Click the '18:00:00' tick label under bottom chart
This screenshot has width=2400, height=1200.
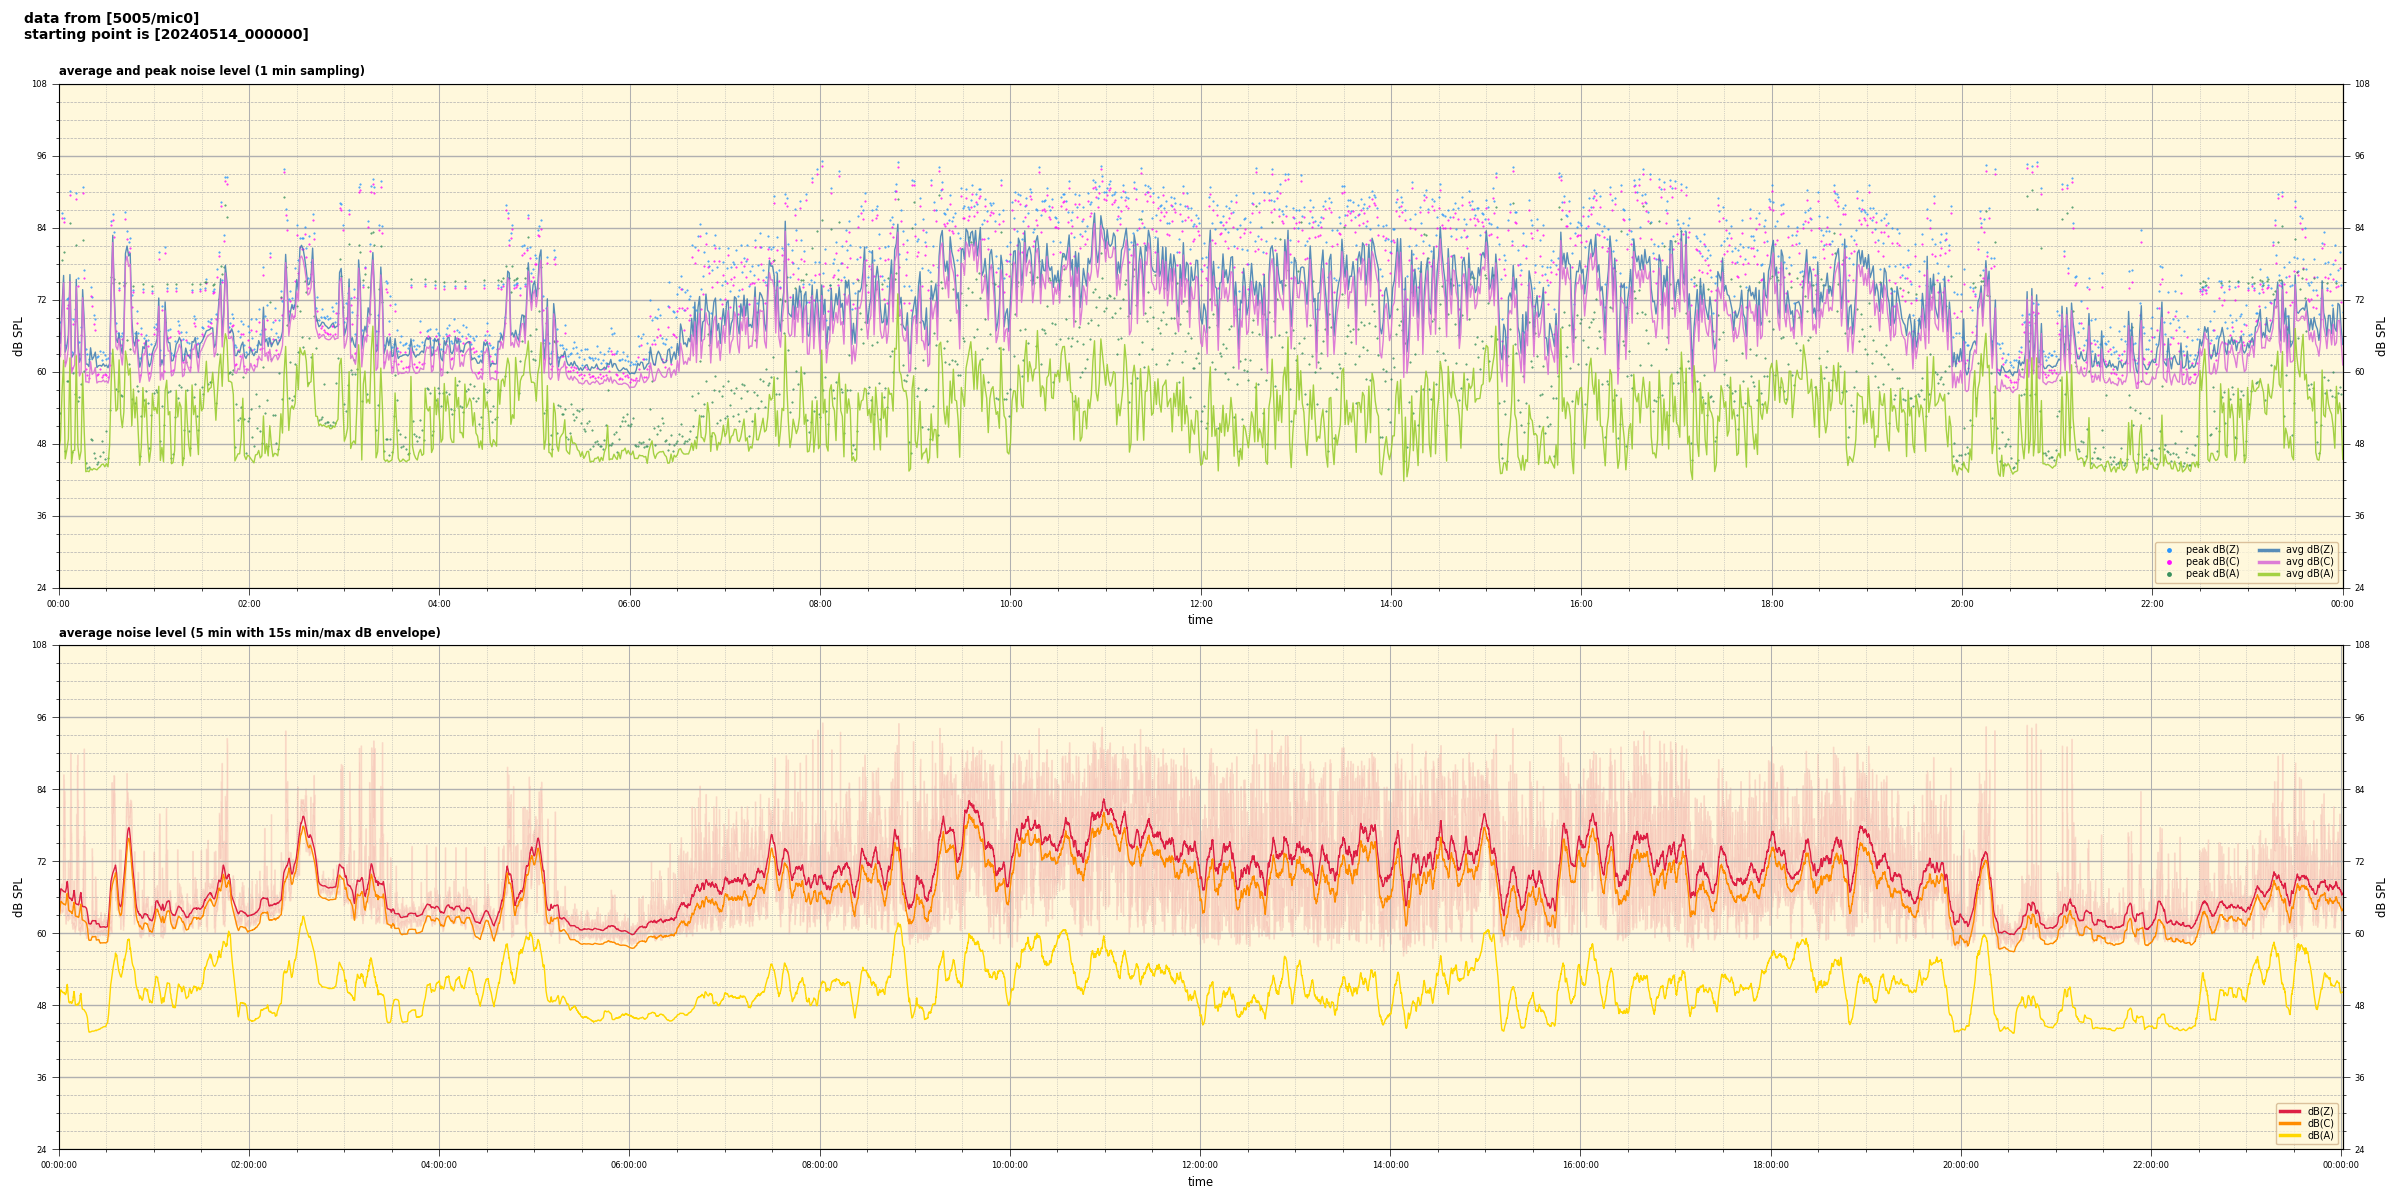pyautogui.click(x=1771, y=1165)
